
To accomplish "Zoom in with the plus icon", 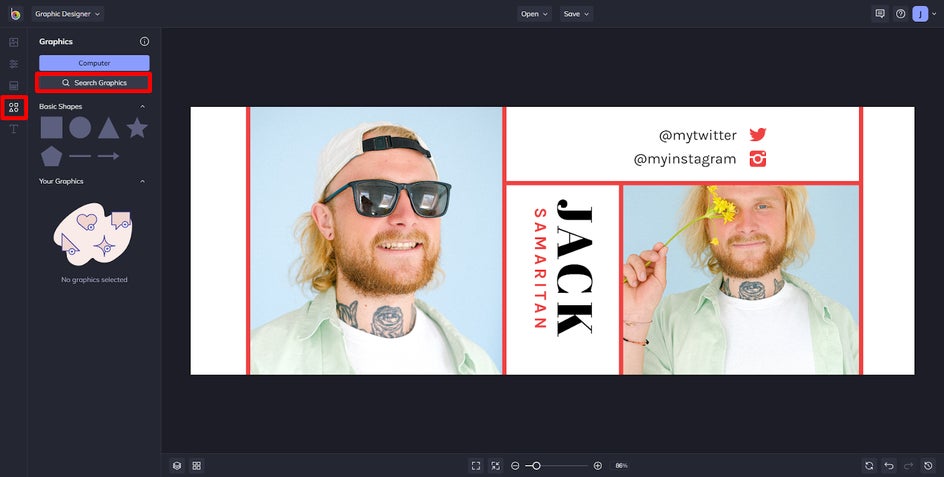I will pyautogui.click(x=598, y=466).
